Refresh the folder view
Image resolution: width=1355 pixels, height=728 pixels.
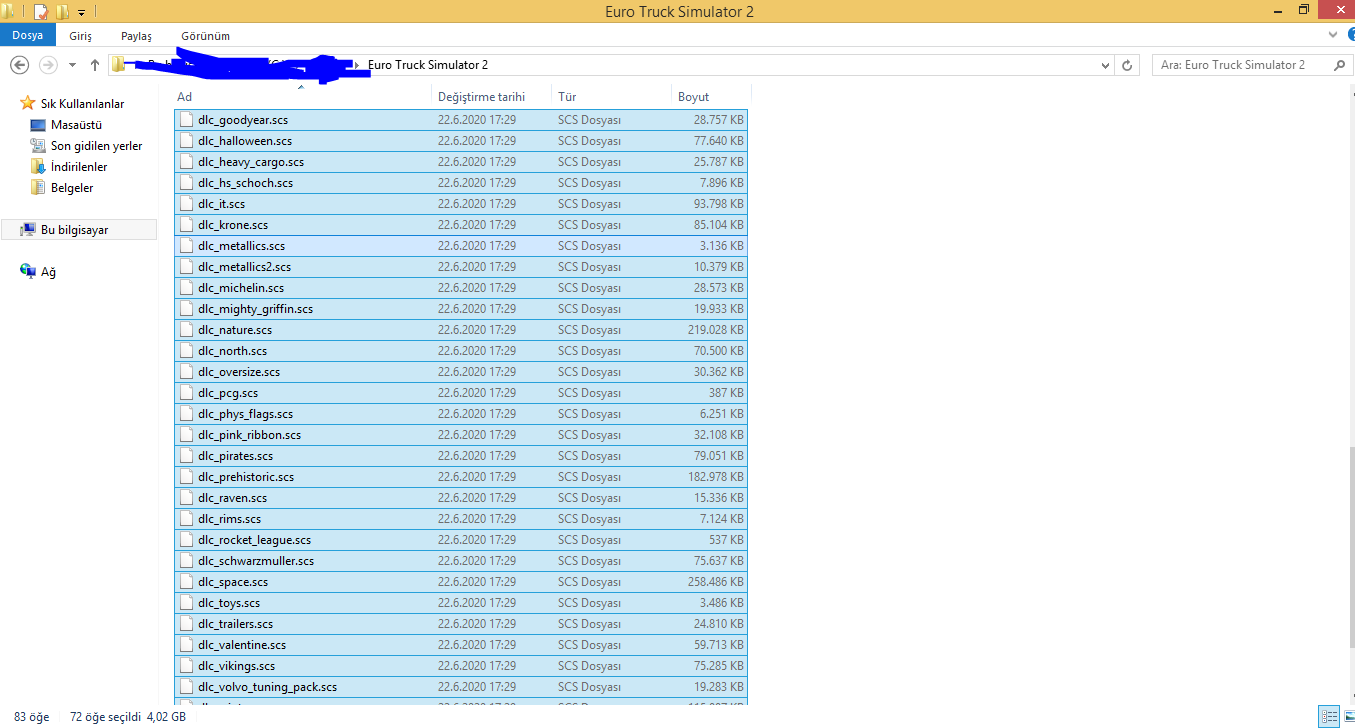(1128, 65)
